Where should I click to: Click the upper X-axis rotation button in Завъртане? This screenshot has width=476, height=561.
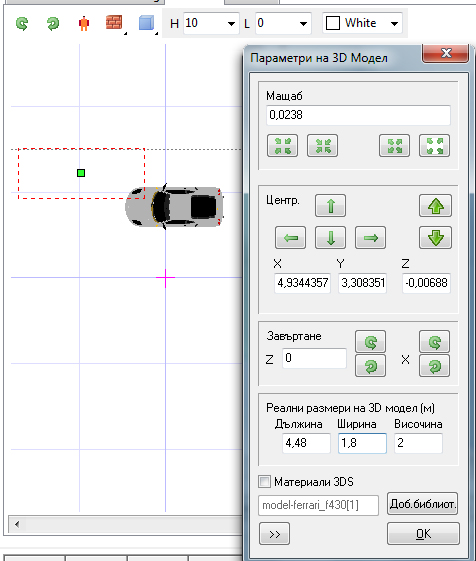434,342
